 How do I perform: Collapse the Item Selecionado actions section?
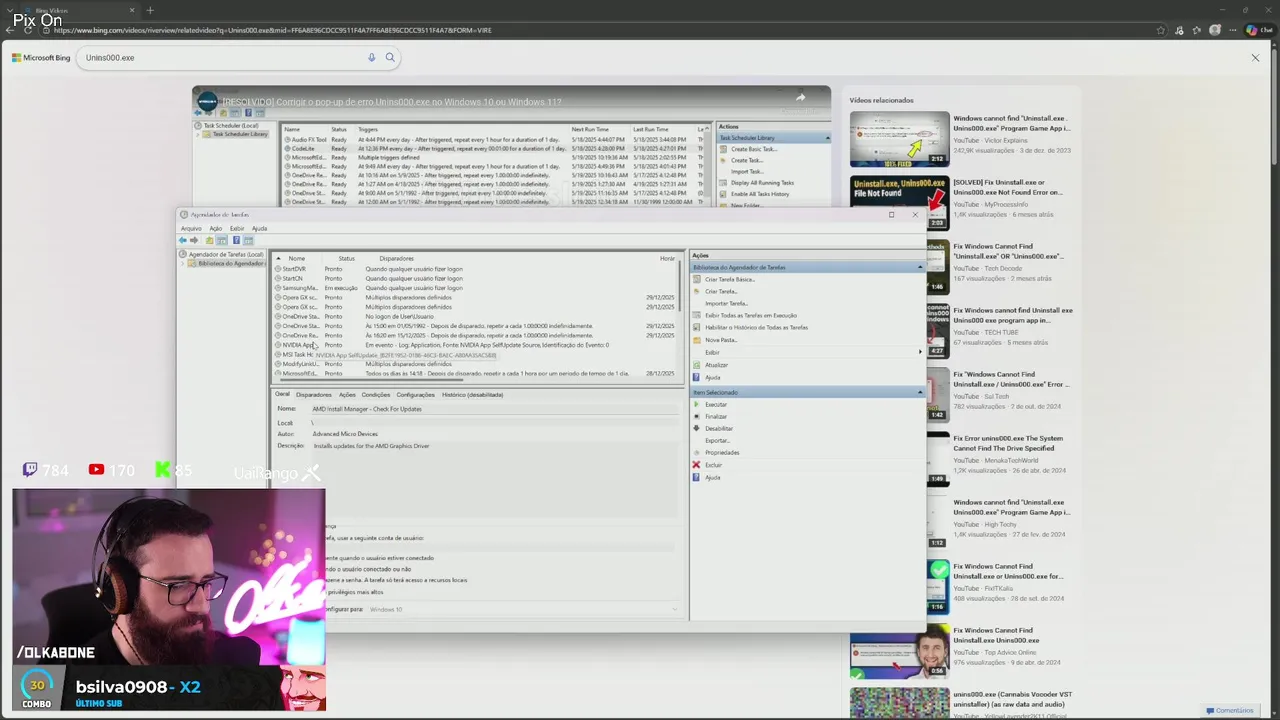coord(920,392)
